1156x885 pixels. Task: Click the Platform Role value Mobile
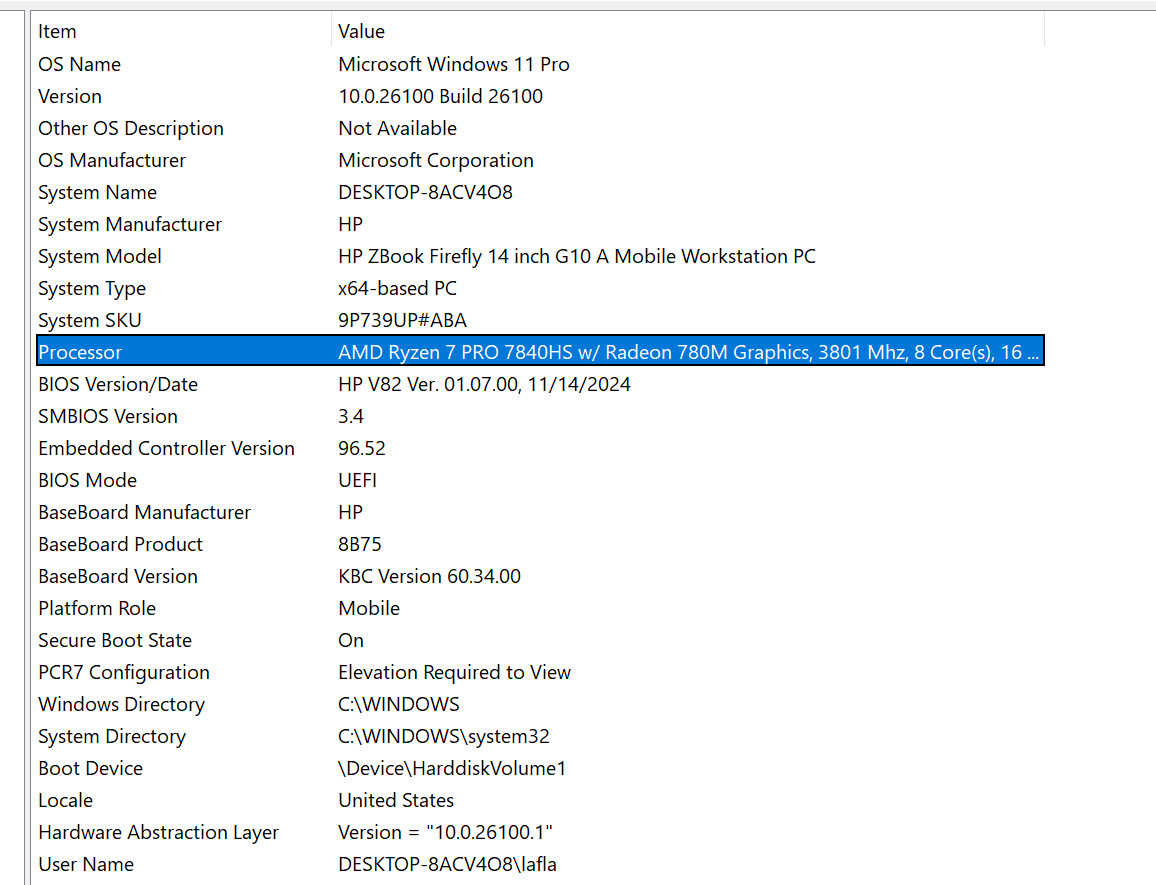[x=369, y=608]
